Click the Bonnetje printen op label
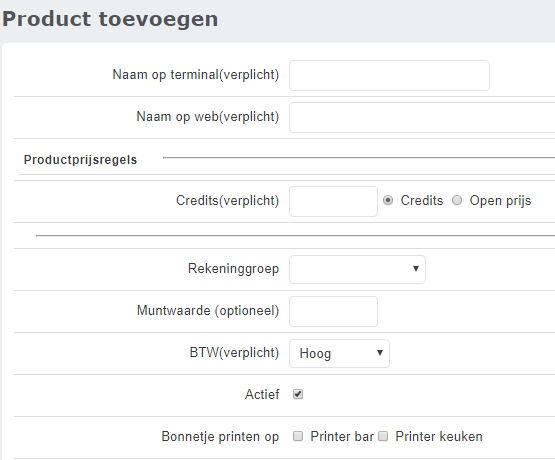The image size is (555, 460). pos(220,437)
